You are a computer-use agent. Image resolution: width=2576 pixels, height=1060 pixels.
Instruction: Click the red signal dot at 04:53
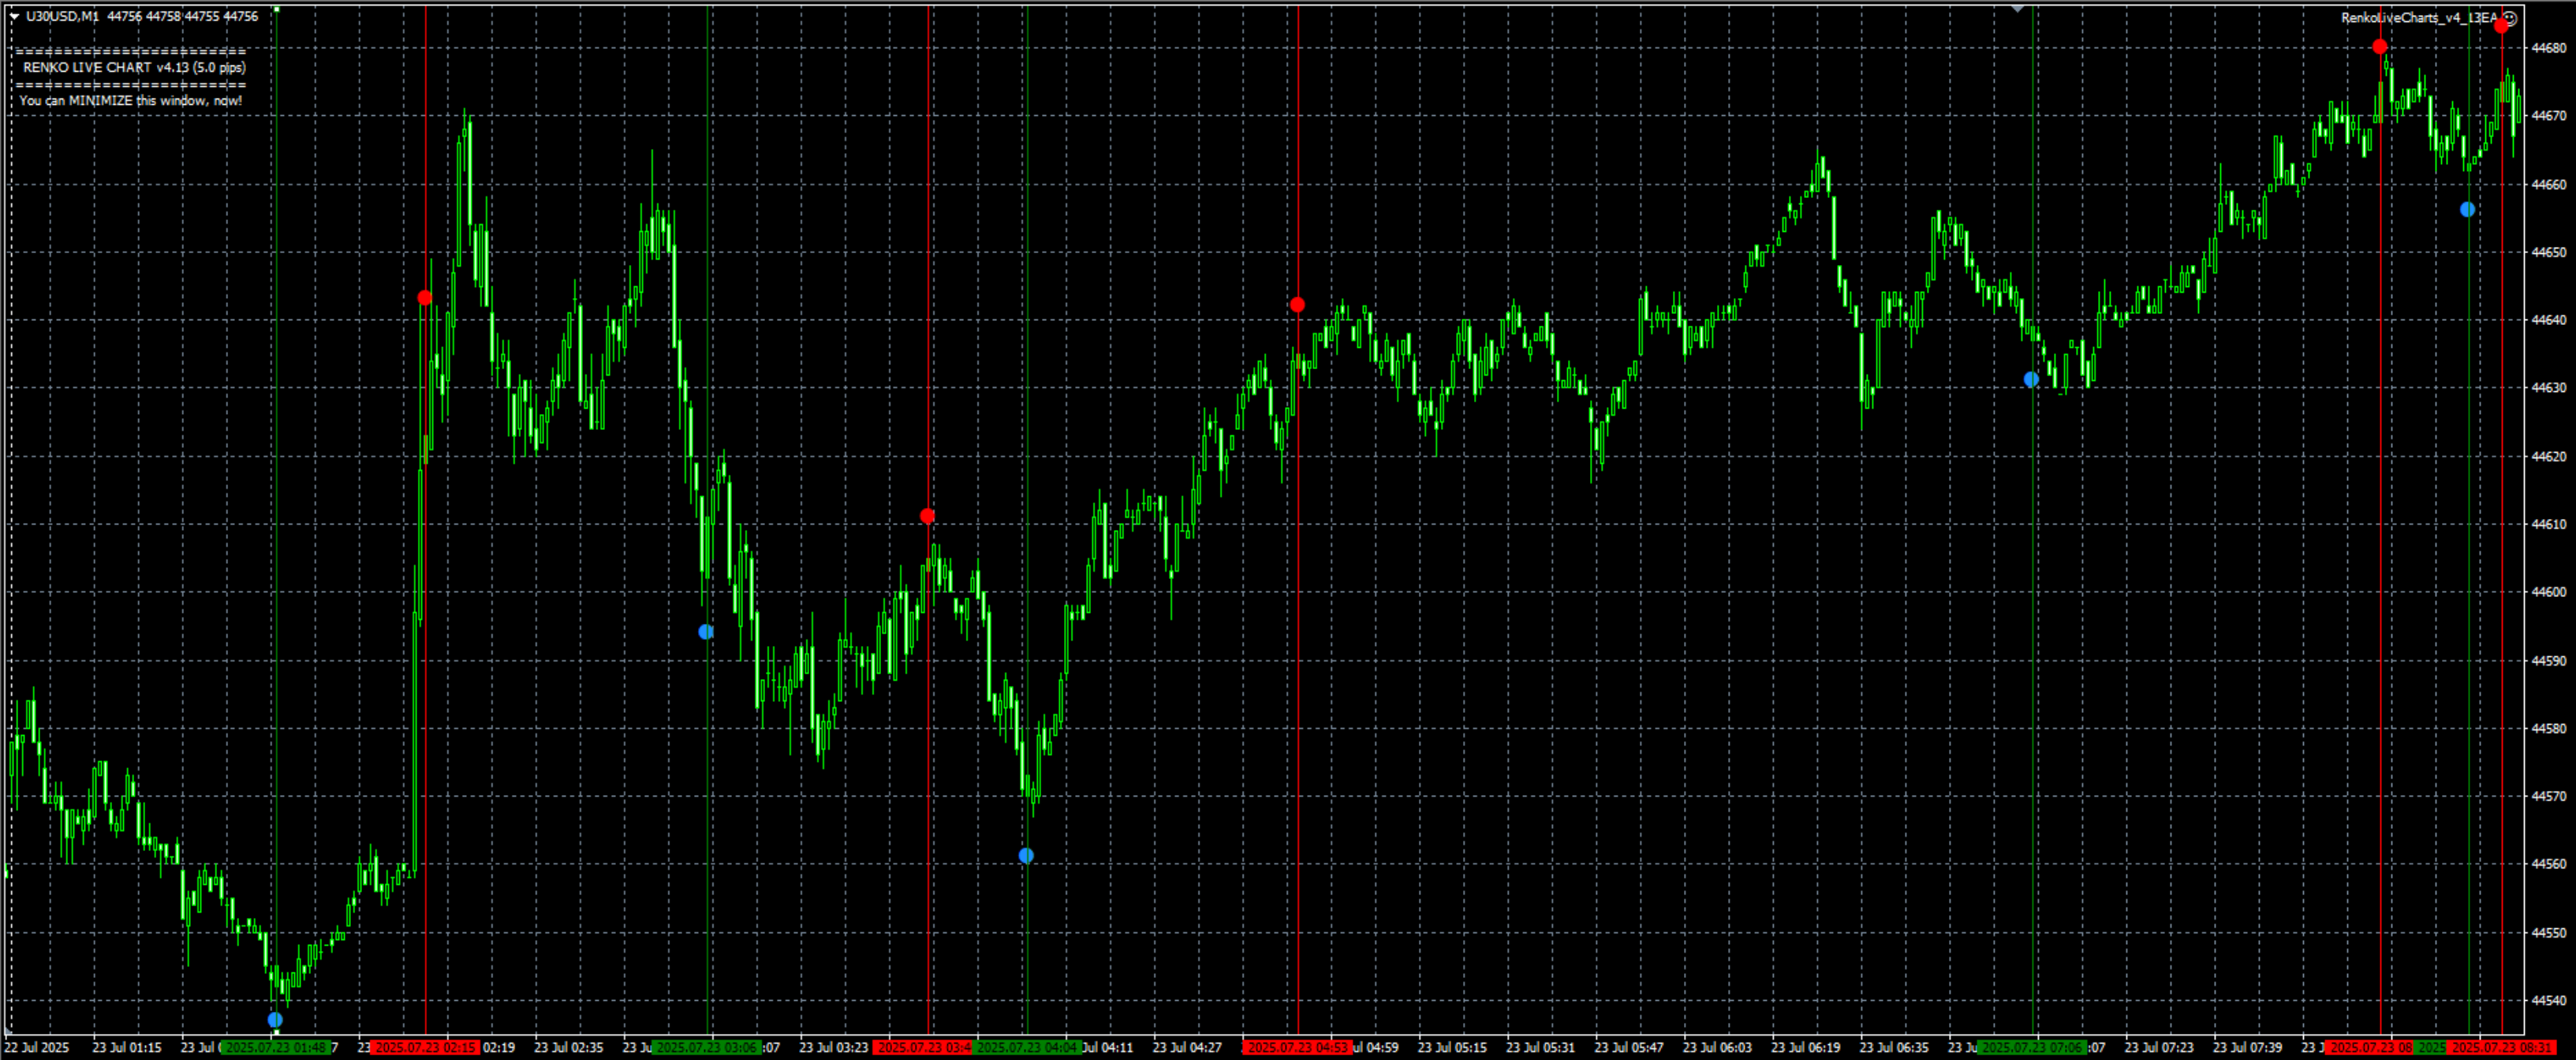click(x=1297, y=305)
